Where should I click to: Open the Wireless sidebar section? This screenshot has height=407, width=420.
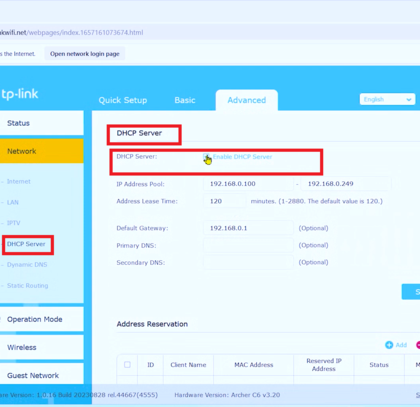42,347
